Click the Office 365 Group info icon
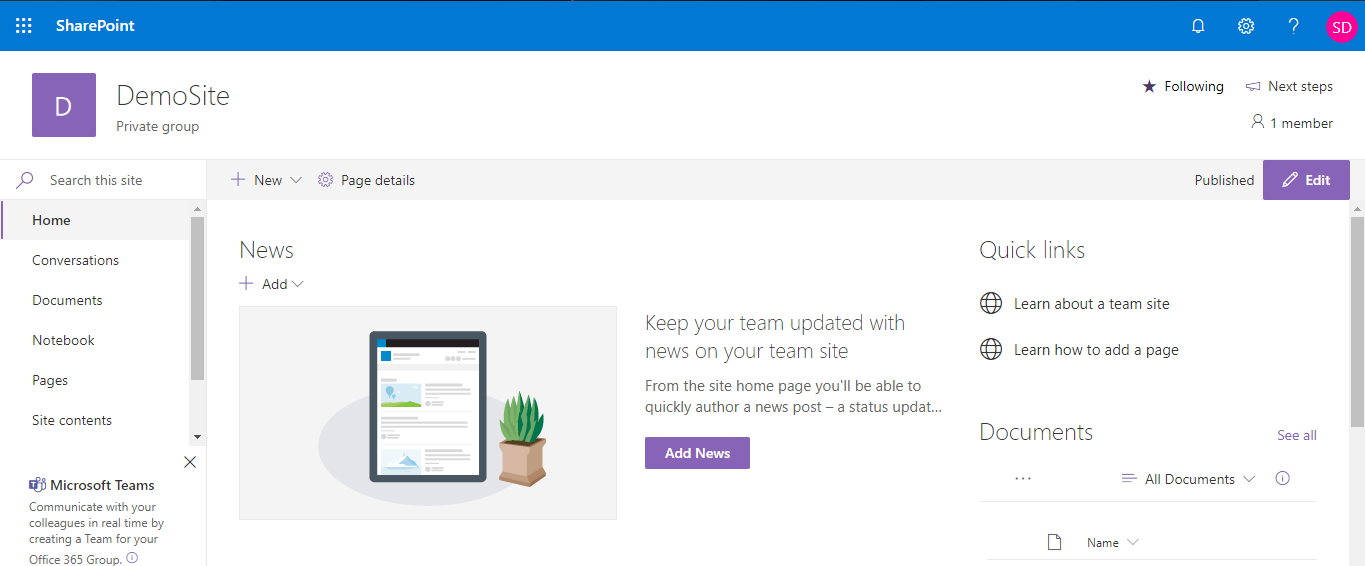Viewport: 1365px width, 566px height. pyautogui.click(x=132, y=558)
